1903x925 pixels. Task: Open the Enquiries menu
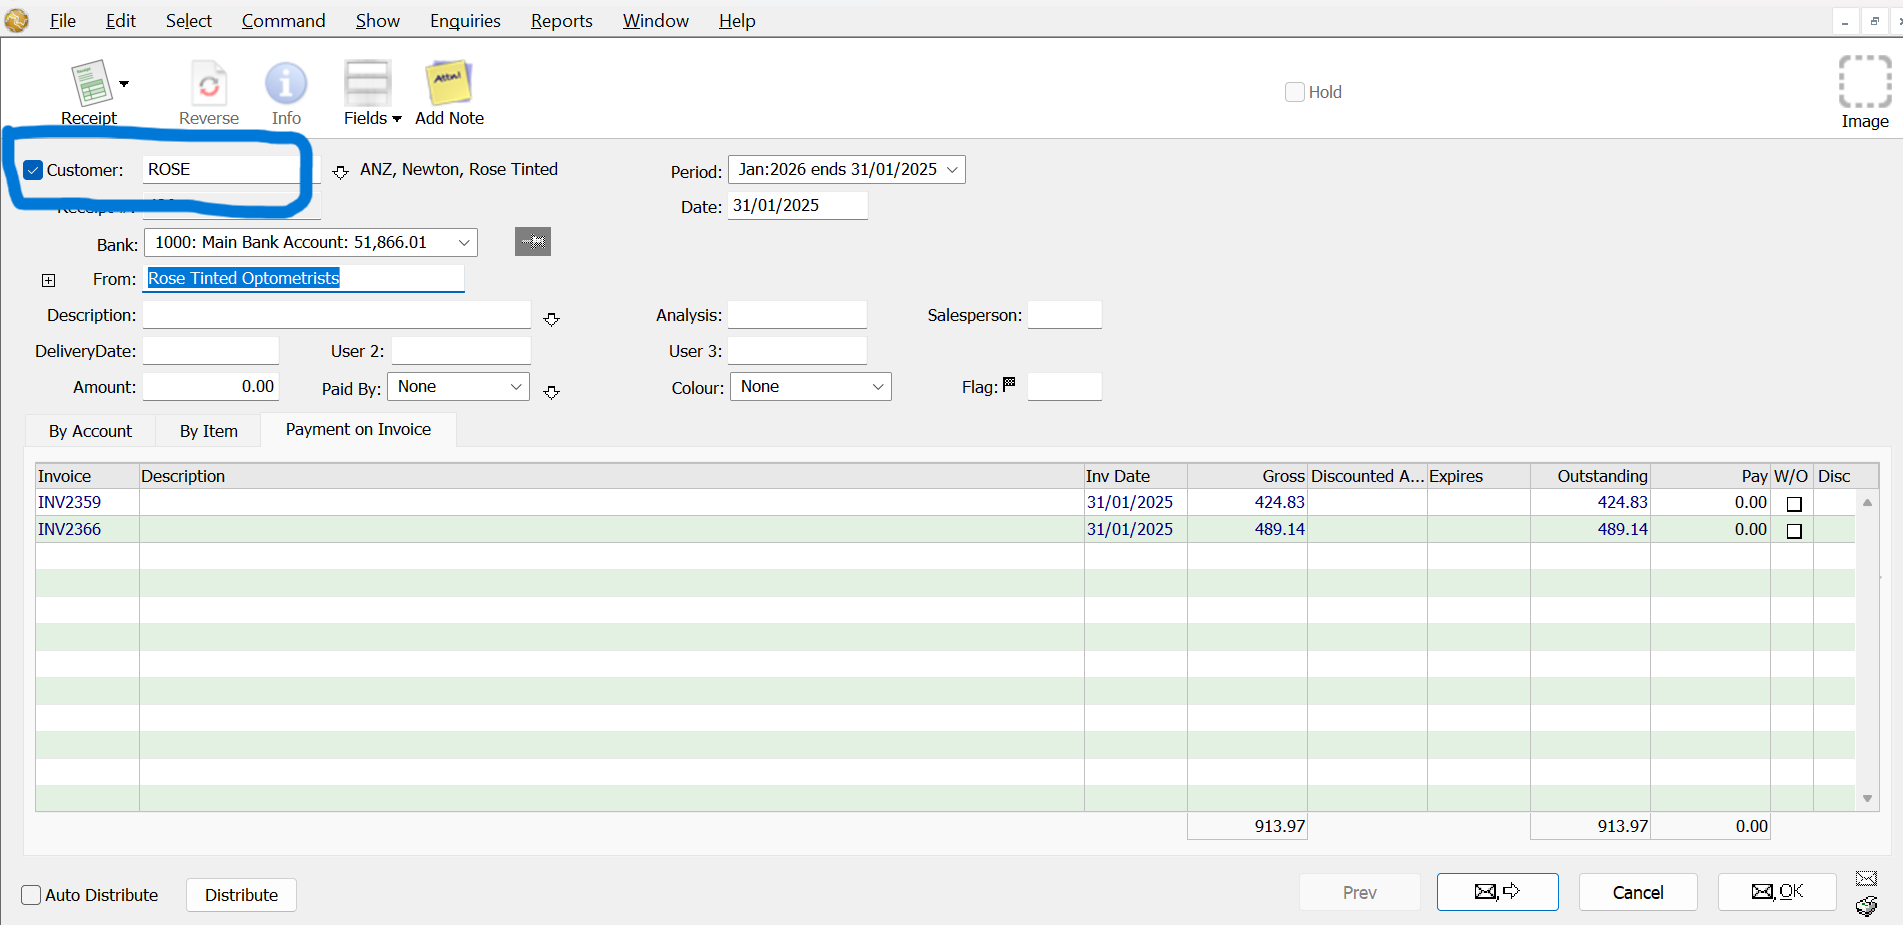(x=465, y=21)
